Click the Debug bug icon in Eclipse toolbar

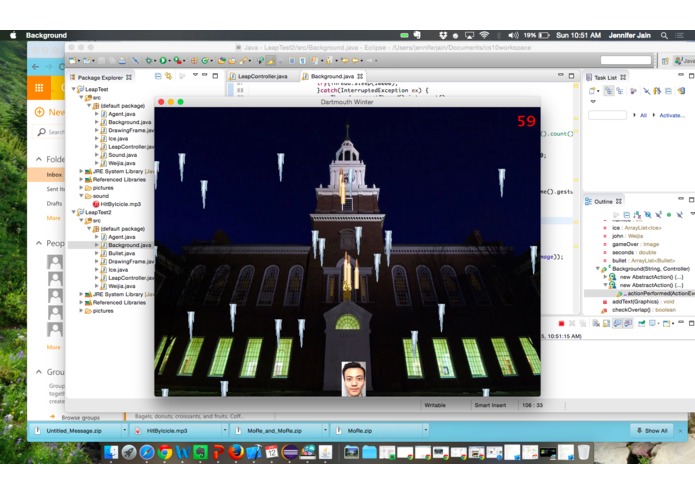(148, 60)
